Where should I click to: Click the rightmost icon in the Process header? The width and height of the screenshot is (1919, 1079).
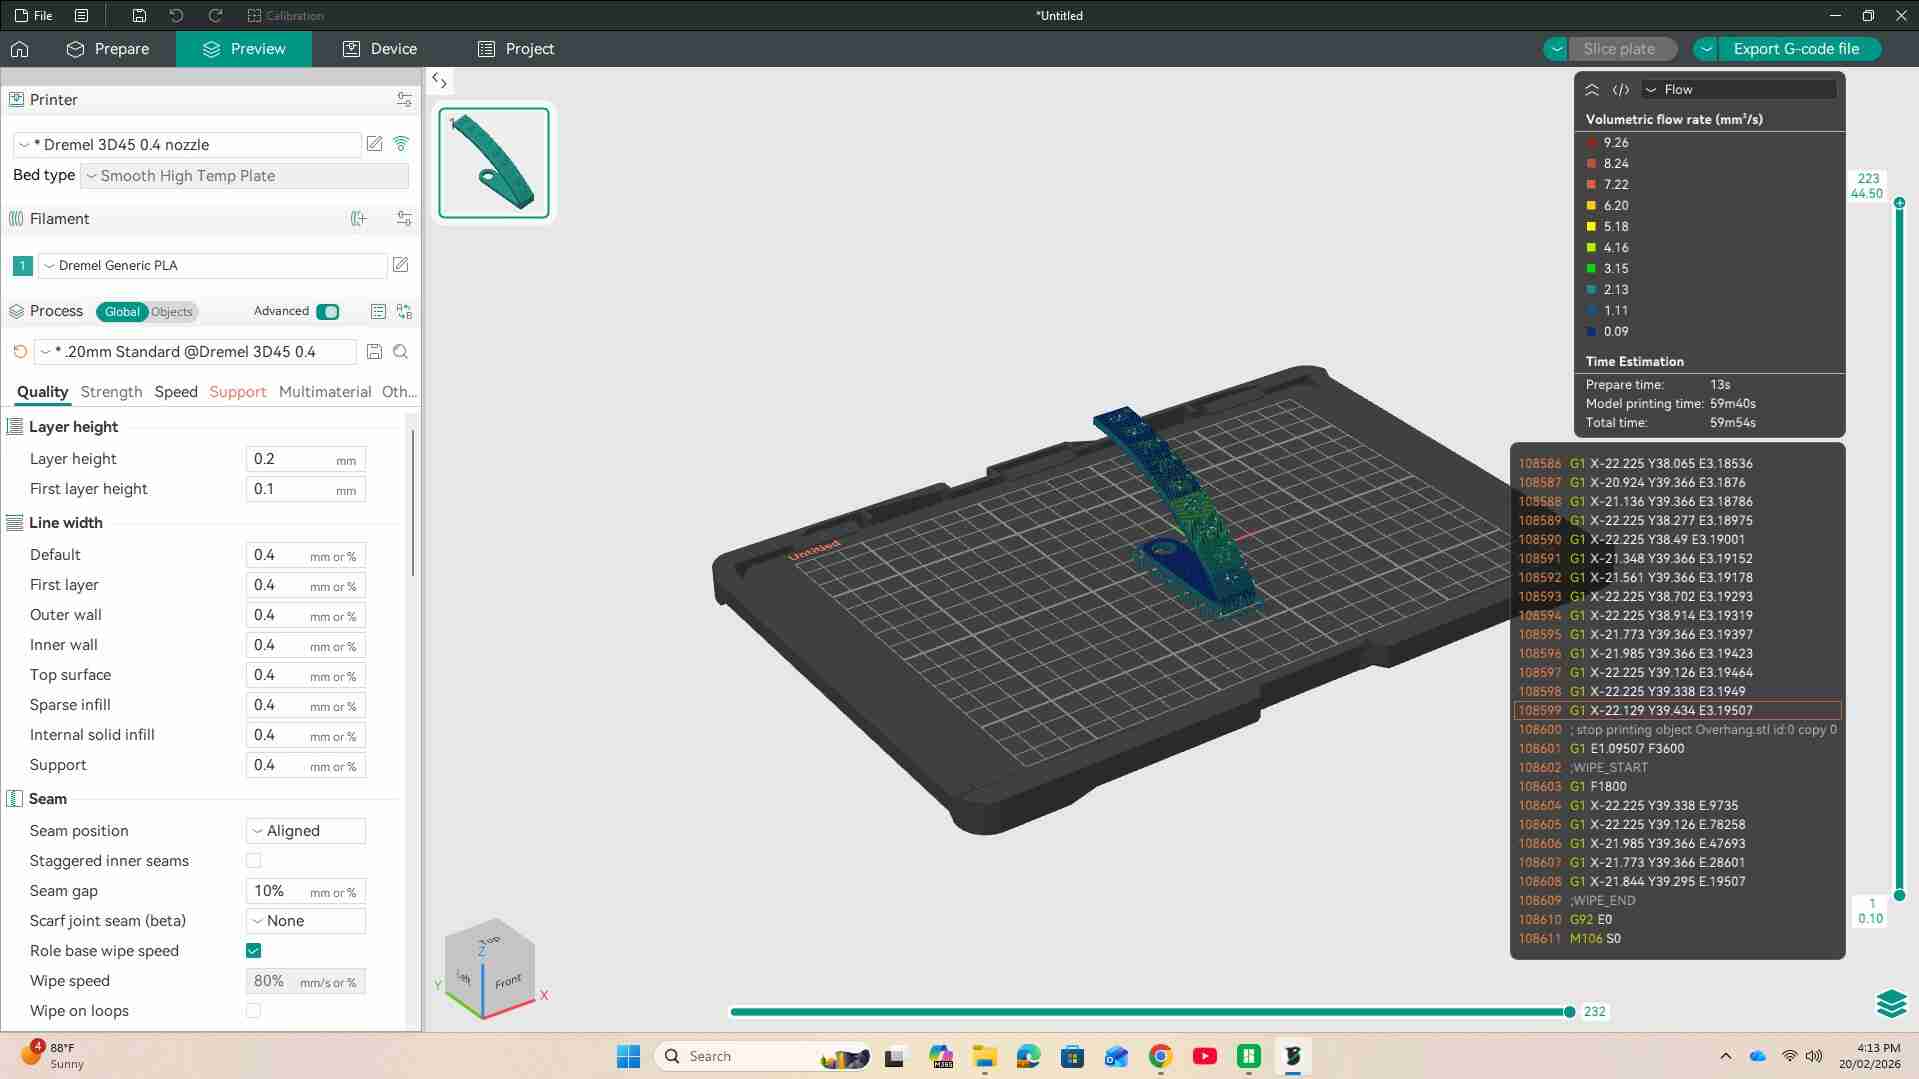404,312
